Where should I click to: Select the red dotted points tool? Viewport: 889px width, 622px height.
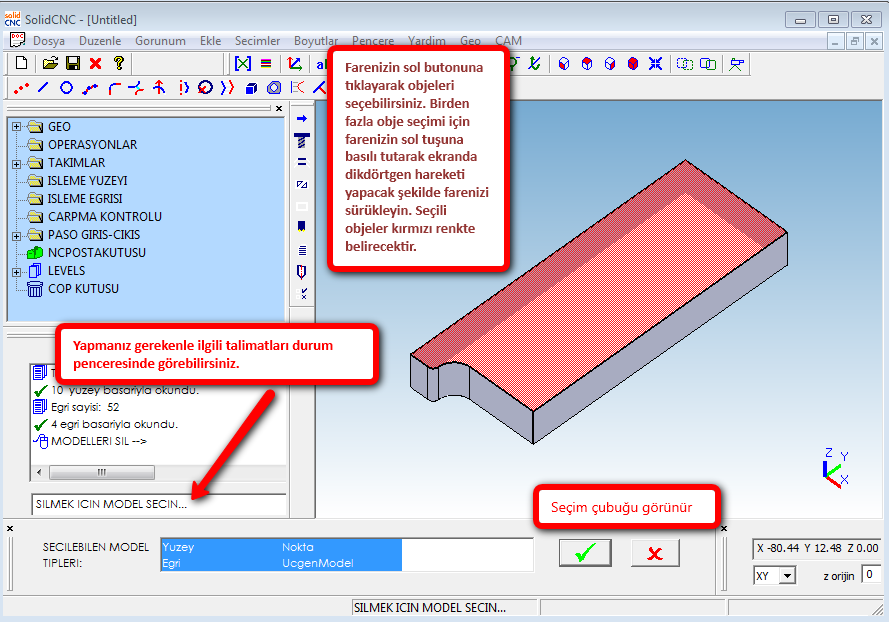(x=22, y=88)
